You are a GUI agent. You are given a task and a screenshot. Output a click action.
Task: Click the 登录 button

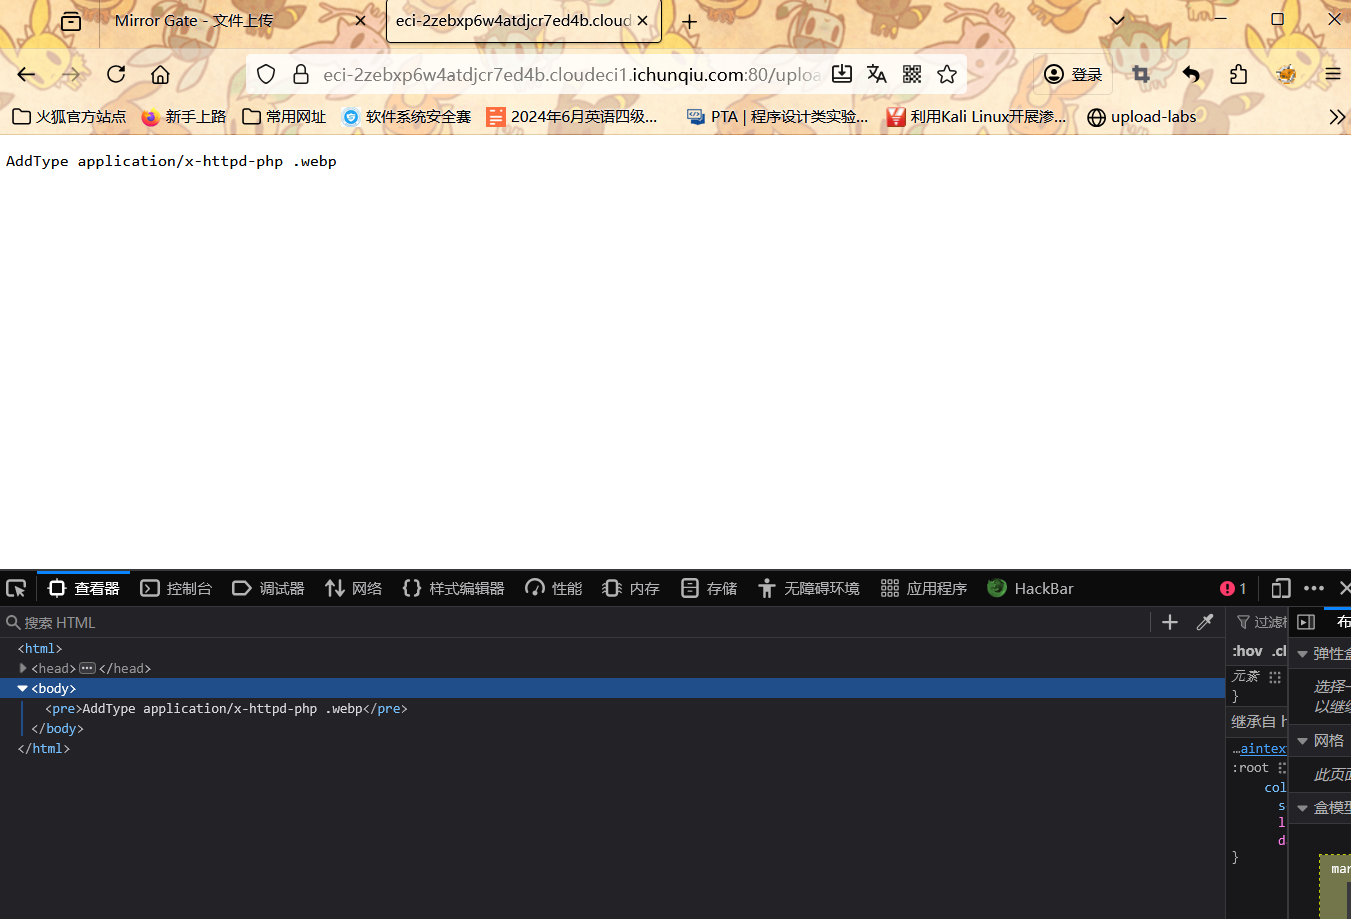(x=1074, y=74)
